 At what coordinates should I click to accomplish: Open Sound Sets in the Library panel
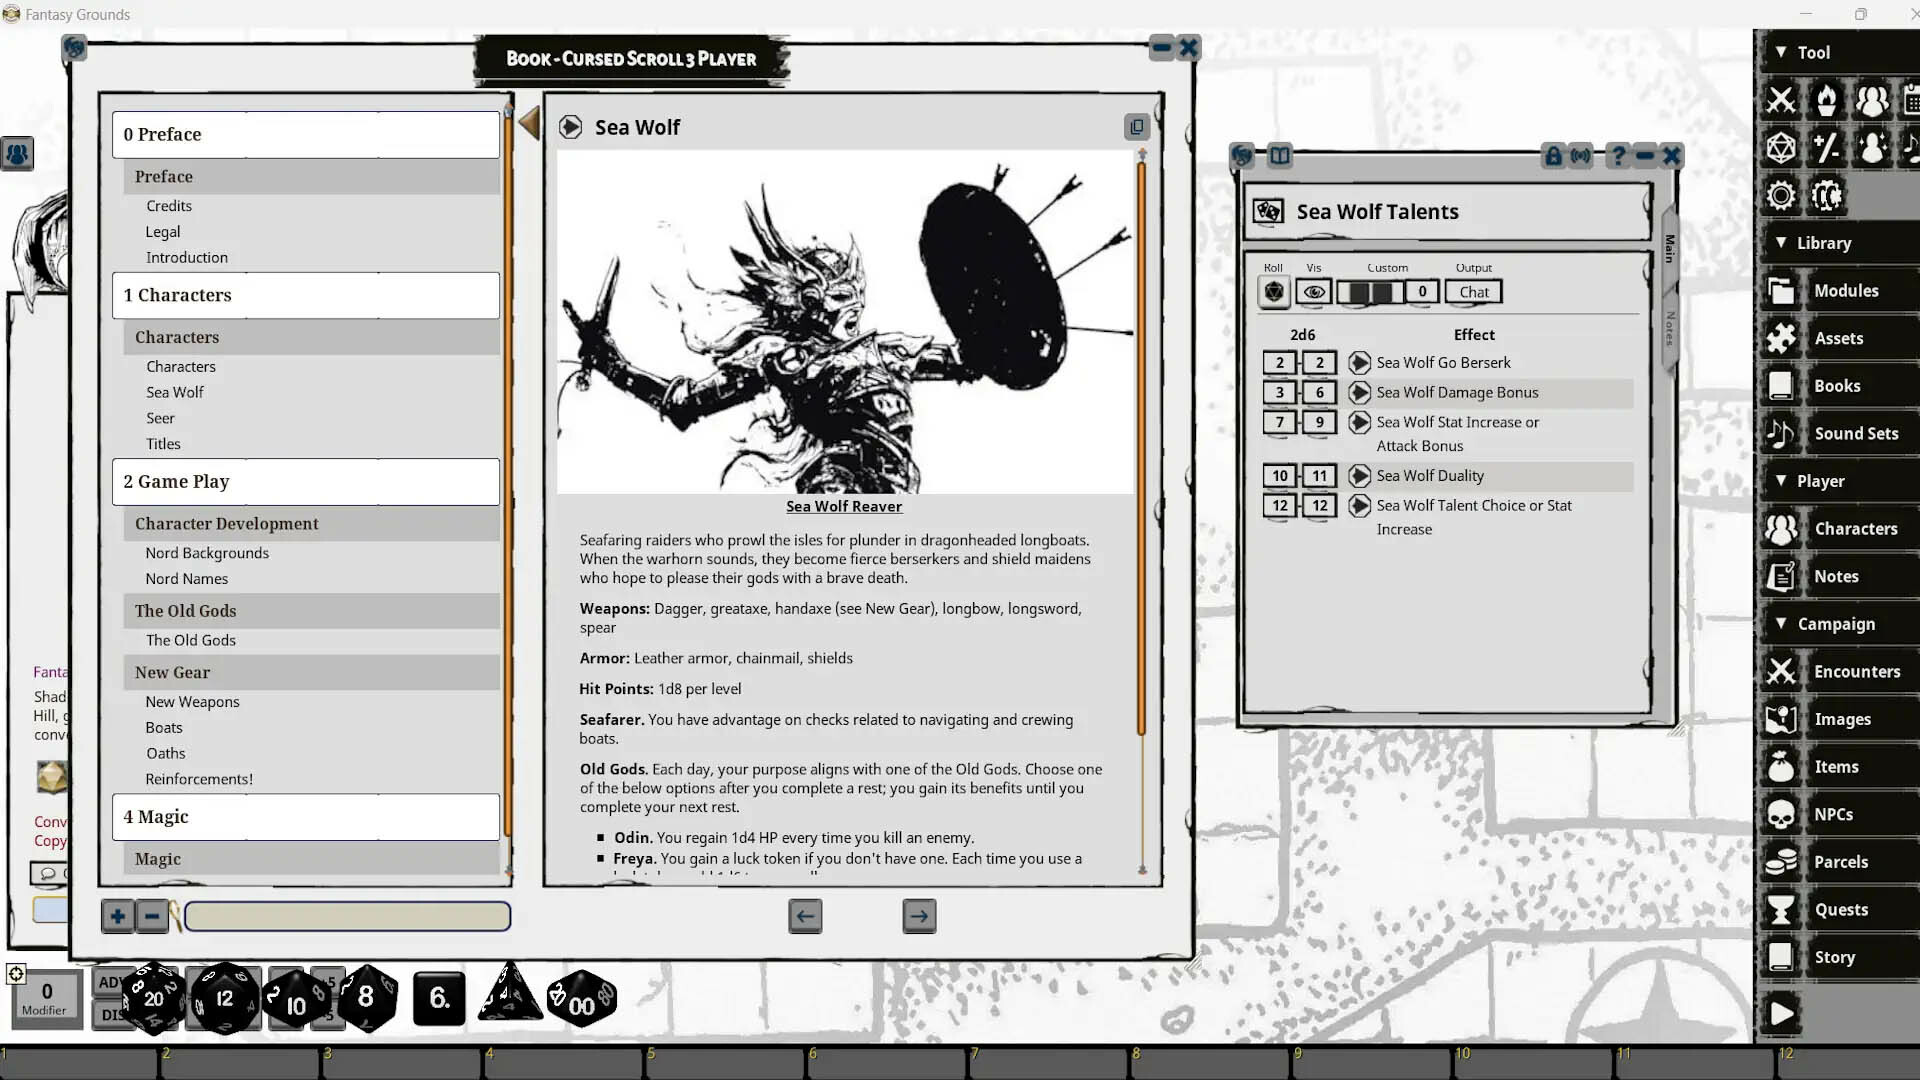(x=1858, y=433)
